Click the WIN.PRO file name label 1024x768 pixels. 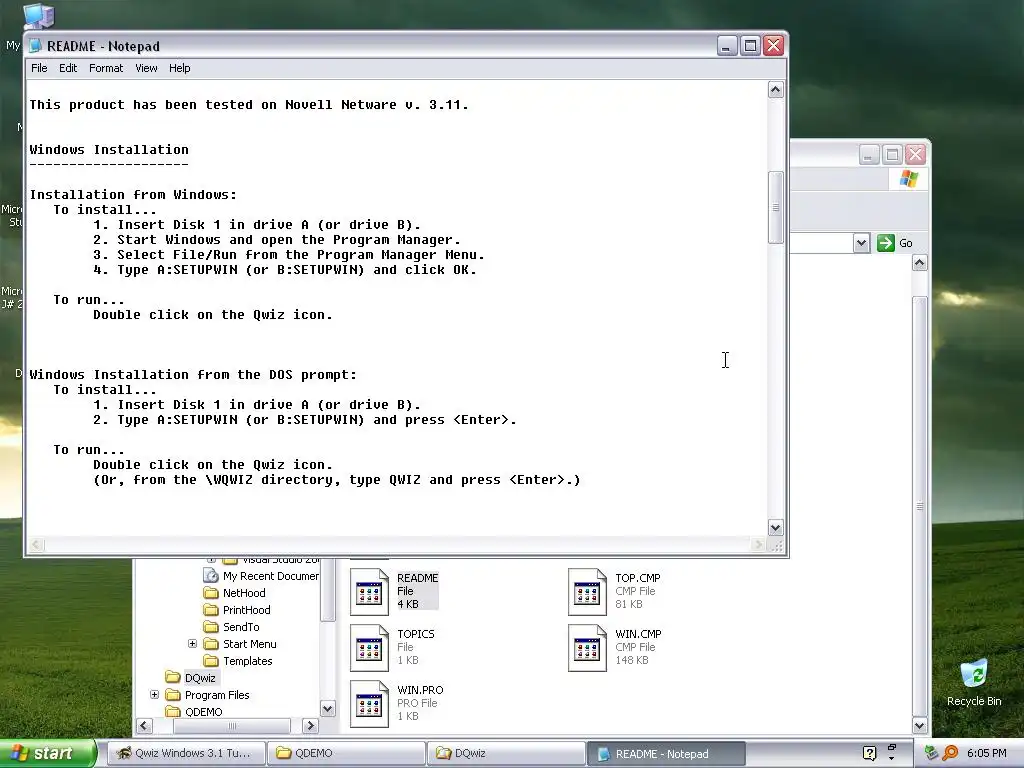point(420,690)
